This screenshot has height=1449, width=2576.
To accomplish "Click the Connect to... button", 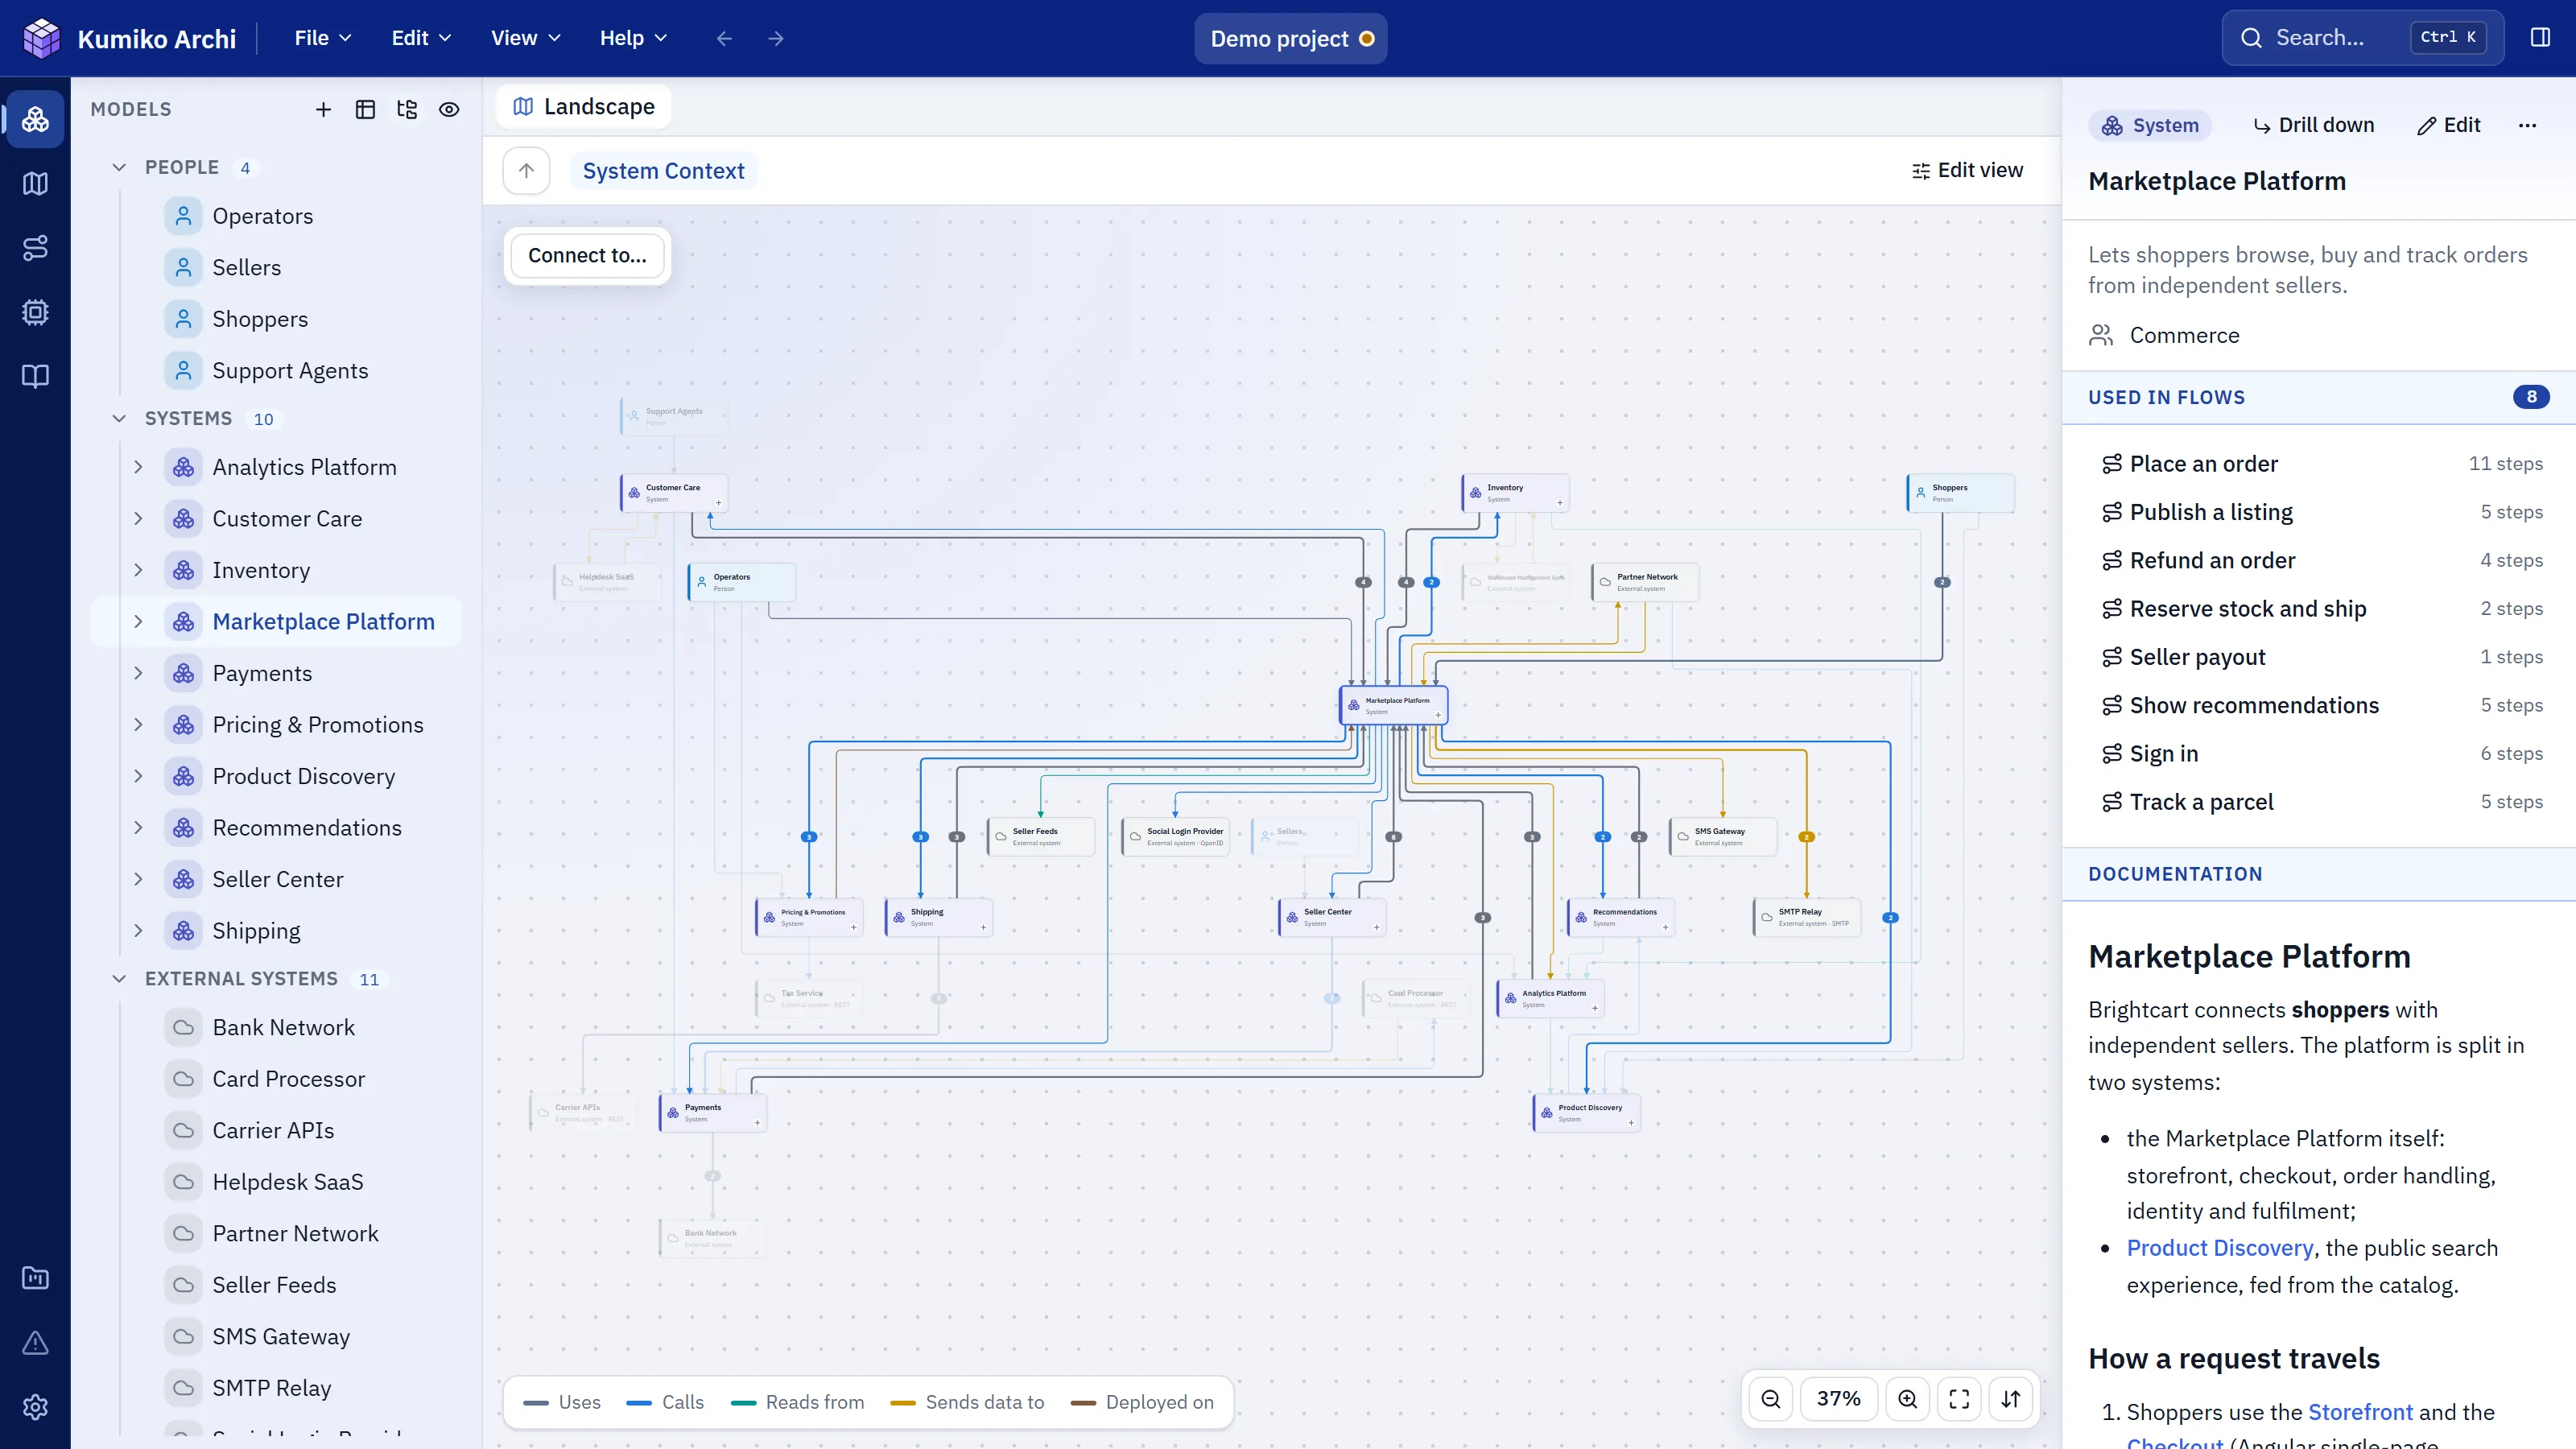I will click(587, 256).
